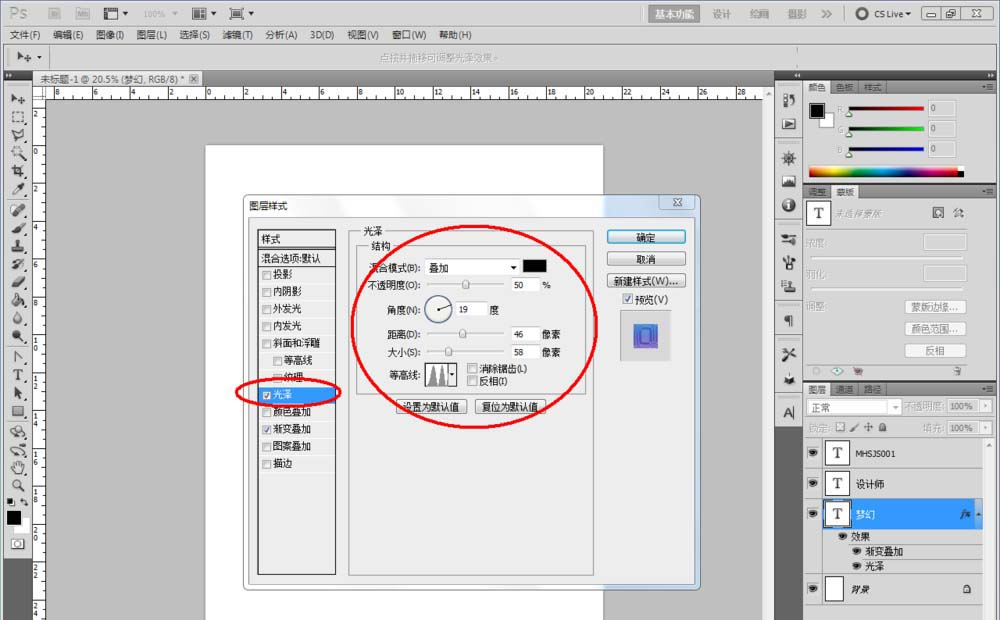Select the Clone Stamp tool
Image resolution: width=1000 pixels, height=620 pixels.
tap(18, 246)
